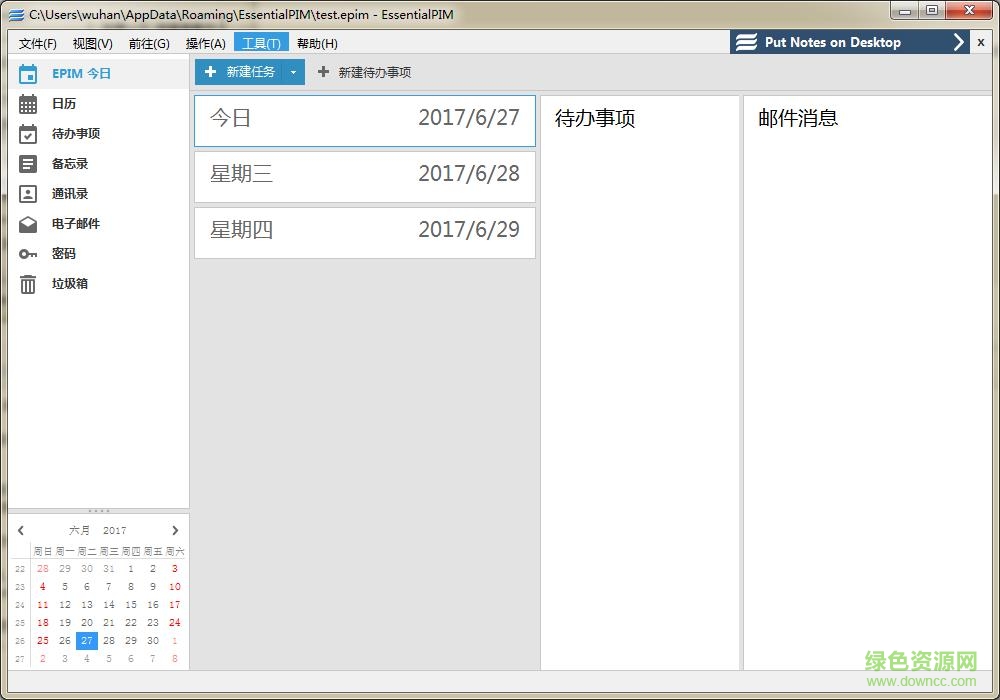Open the 通讯录 (Contacts) icon
The width and height of the screenshot is (1000, 700).
pyautogui.click(x=27, y=193)
